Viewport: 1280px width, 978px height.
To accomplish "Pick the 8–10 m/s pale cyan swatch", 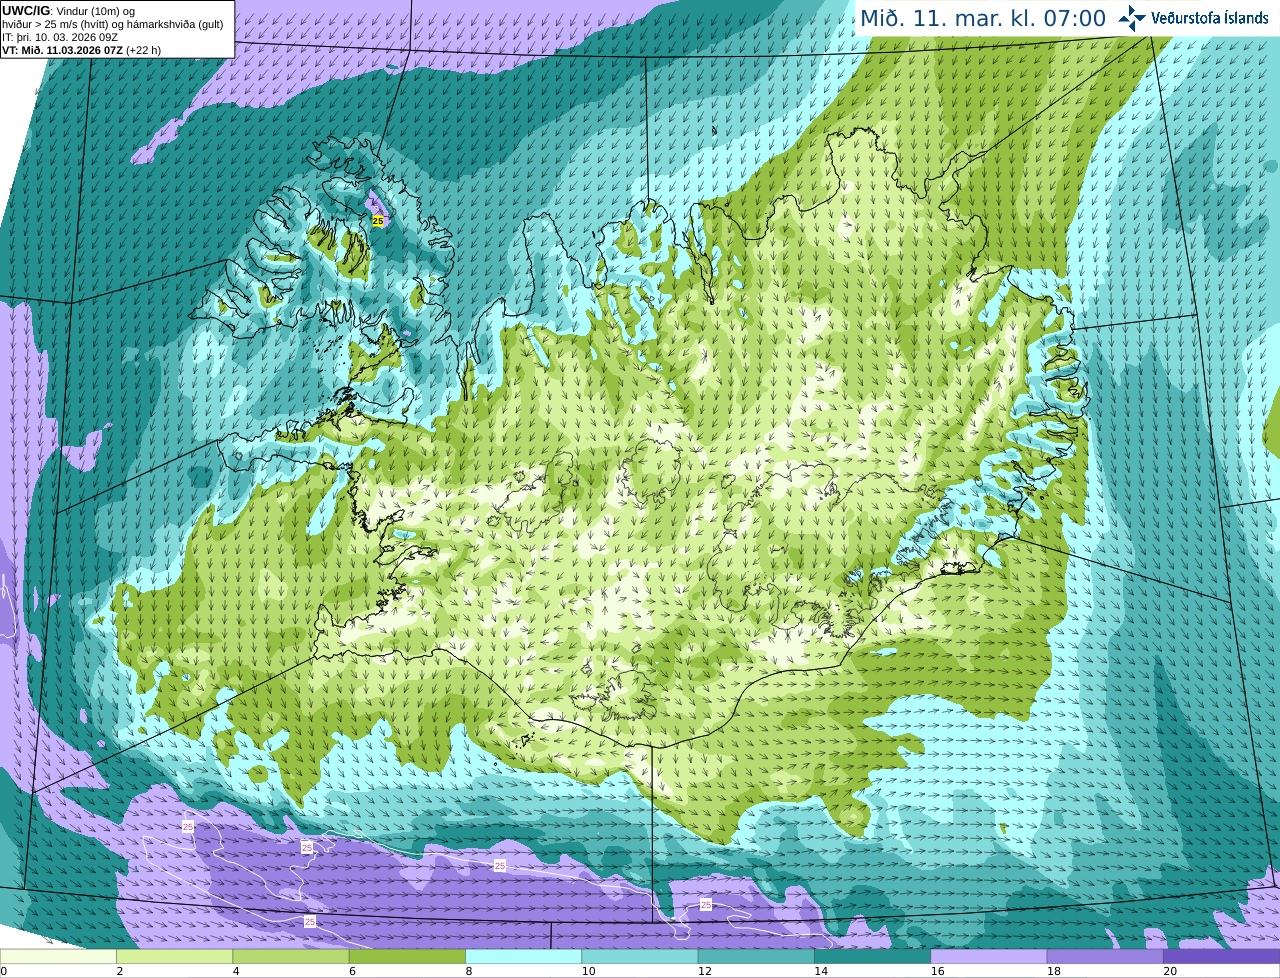I will [x=523, y=956].
